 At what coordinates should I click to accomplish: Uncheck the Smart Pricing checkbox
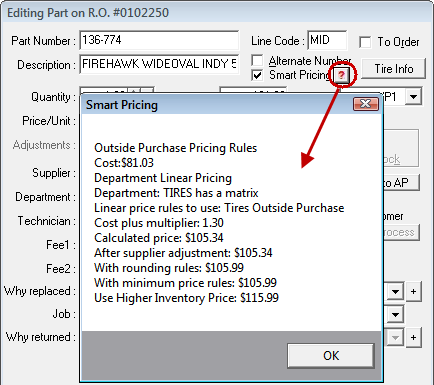click(x=257, y=75)
